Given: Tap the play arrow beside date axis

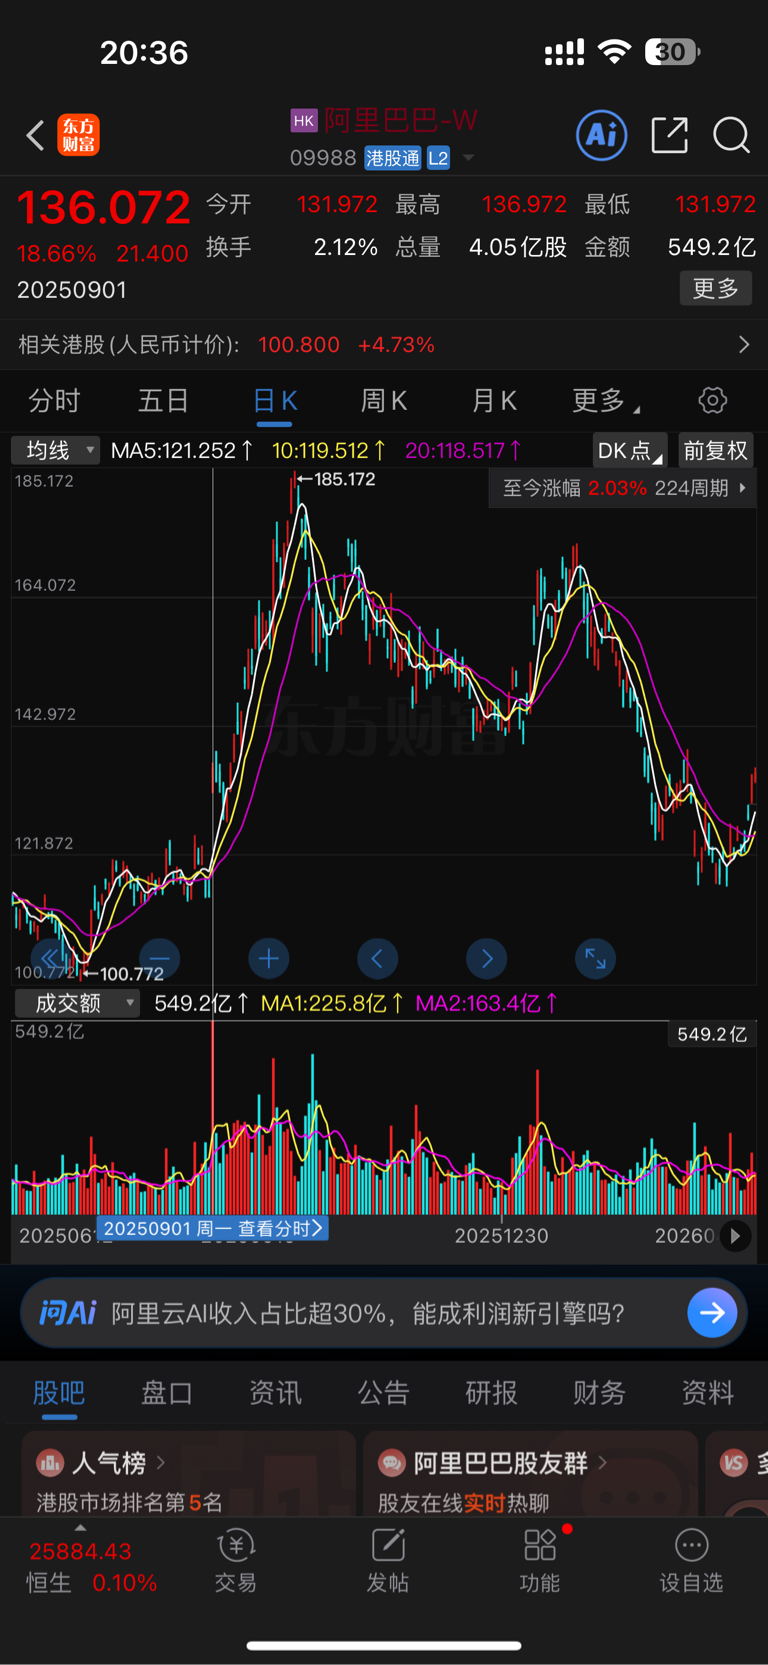Looking at the screenshot, I should pos(735,1236).
